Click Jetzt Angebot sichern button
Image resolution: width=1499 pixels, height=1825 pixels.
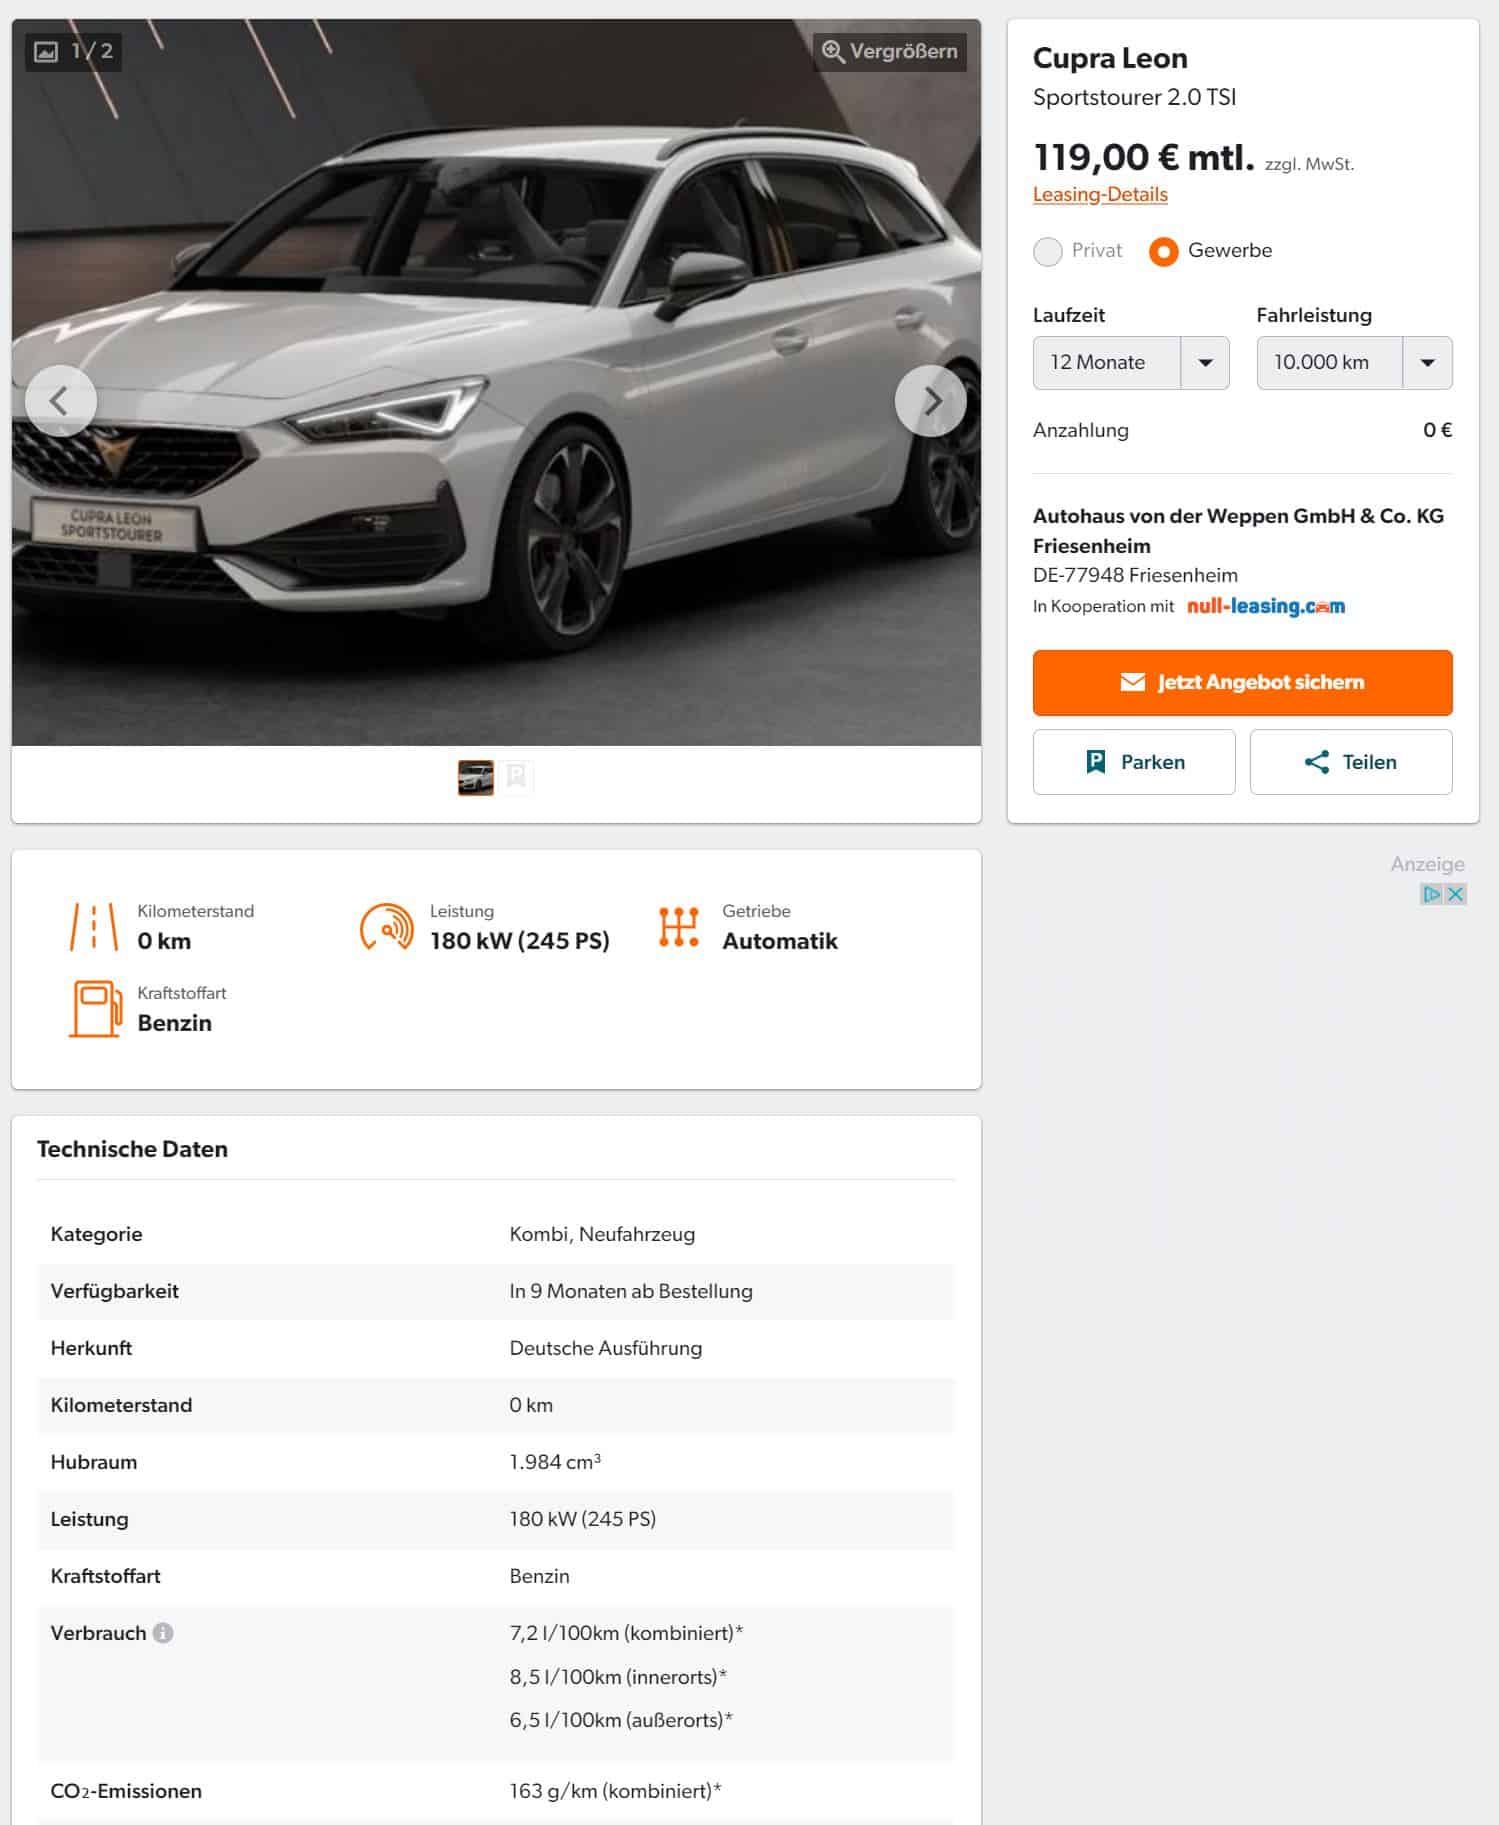coord(1242,682)
